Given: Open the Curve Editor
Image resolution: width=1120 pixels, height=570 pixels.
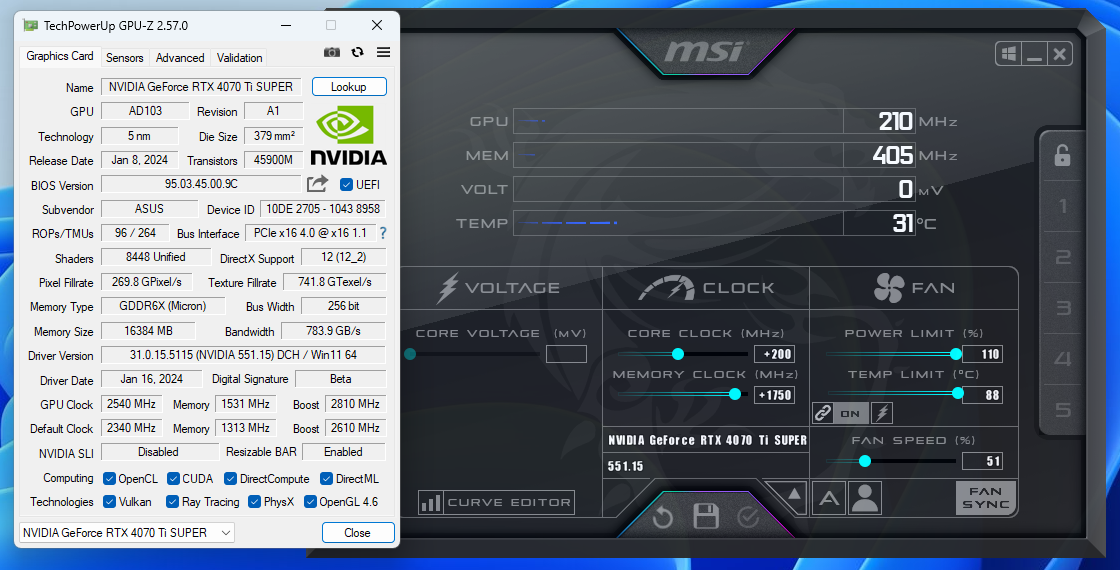Looking at the screenshot, I should [x=496, y=502].
